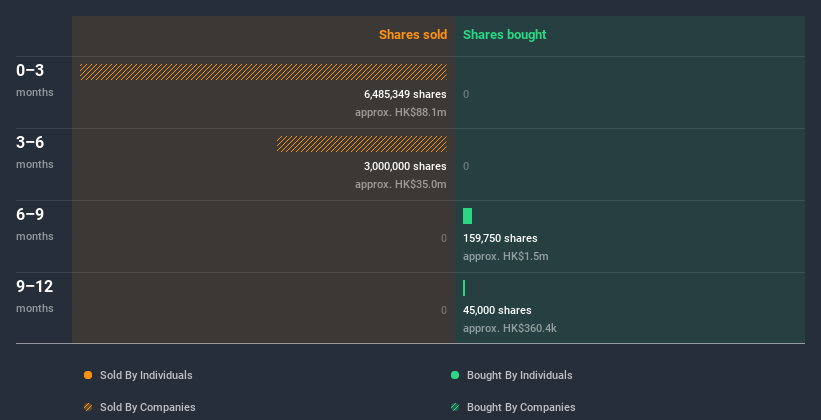Click the Shares bought column header

tap(505, 35)
